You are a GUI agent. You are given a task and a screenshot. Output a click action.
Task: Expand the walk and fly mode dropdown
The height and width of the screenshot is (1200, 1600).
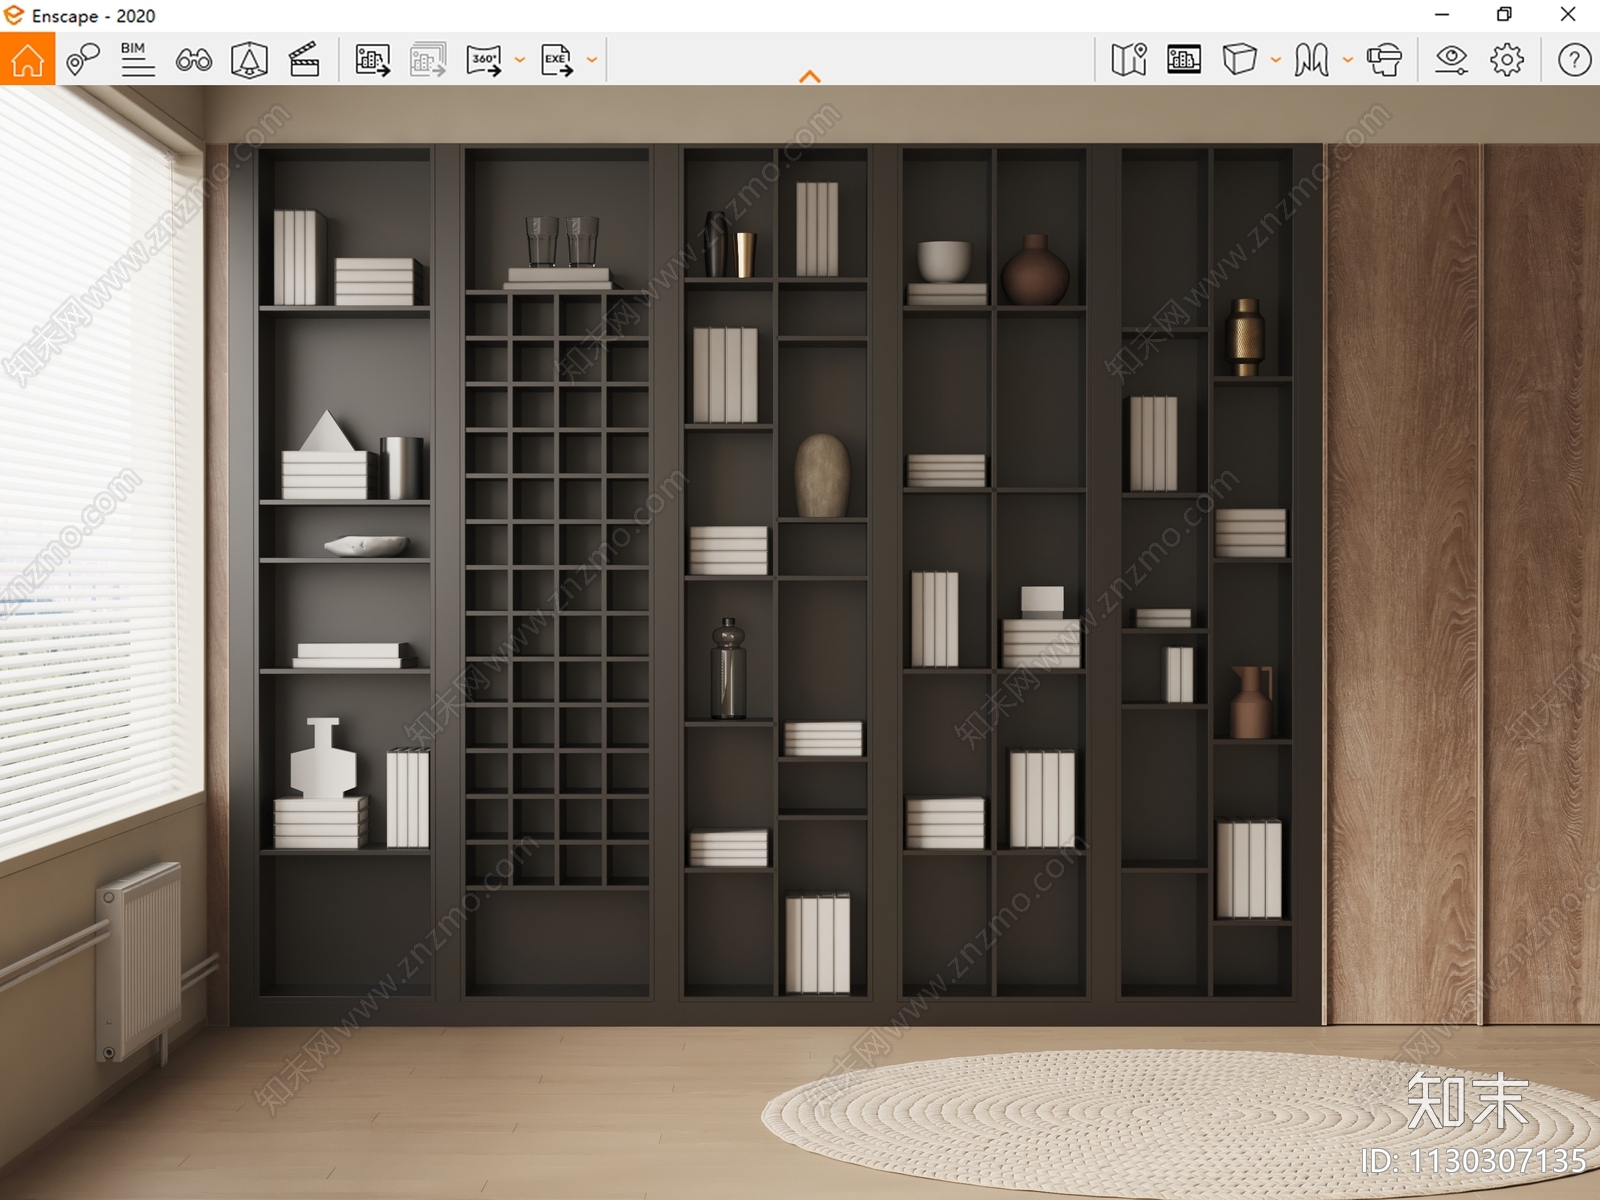1348,60
